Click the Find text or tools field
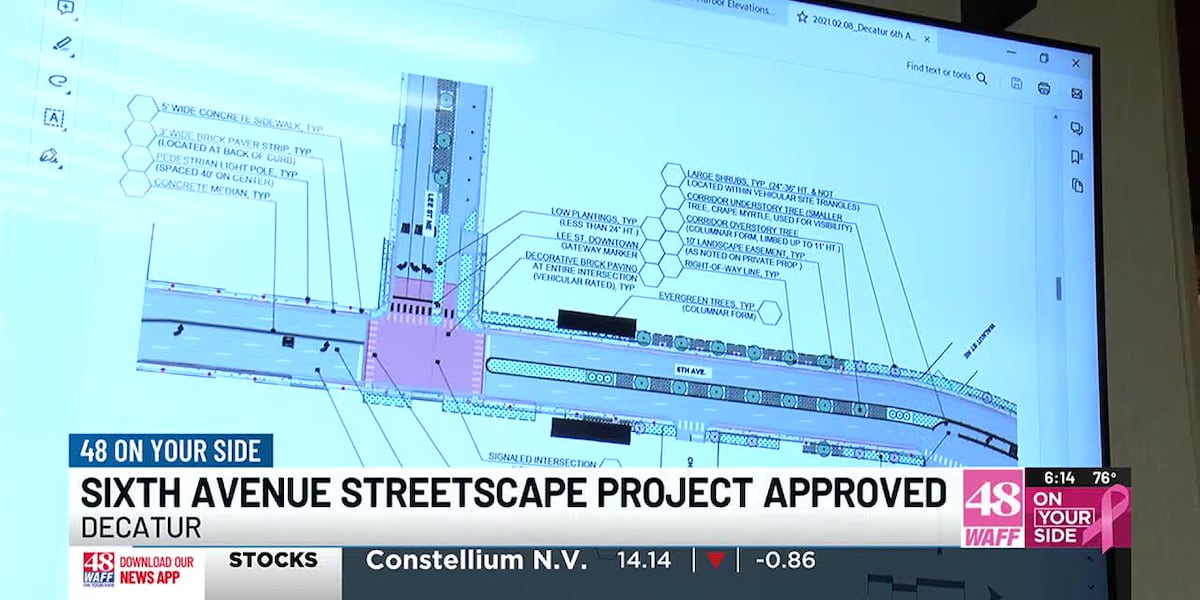1200x600 pixels. pyautogui.click(x=939, y=73)
